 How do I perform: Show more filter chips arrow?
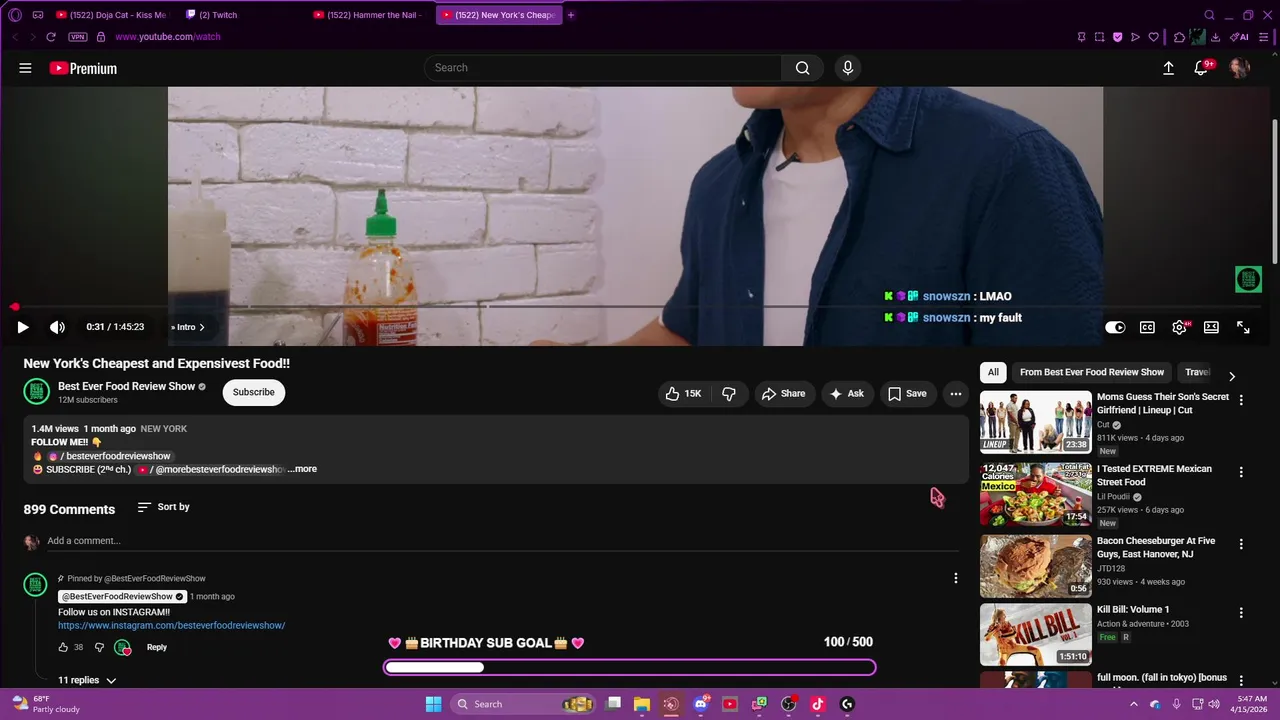(x=1232, y=376)
